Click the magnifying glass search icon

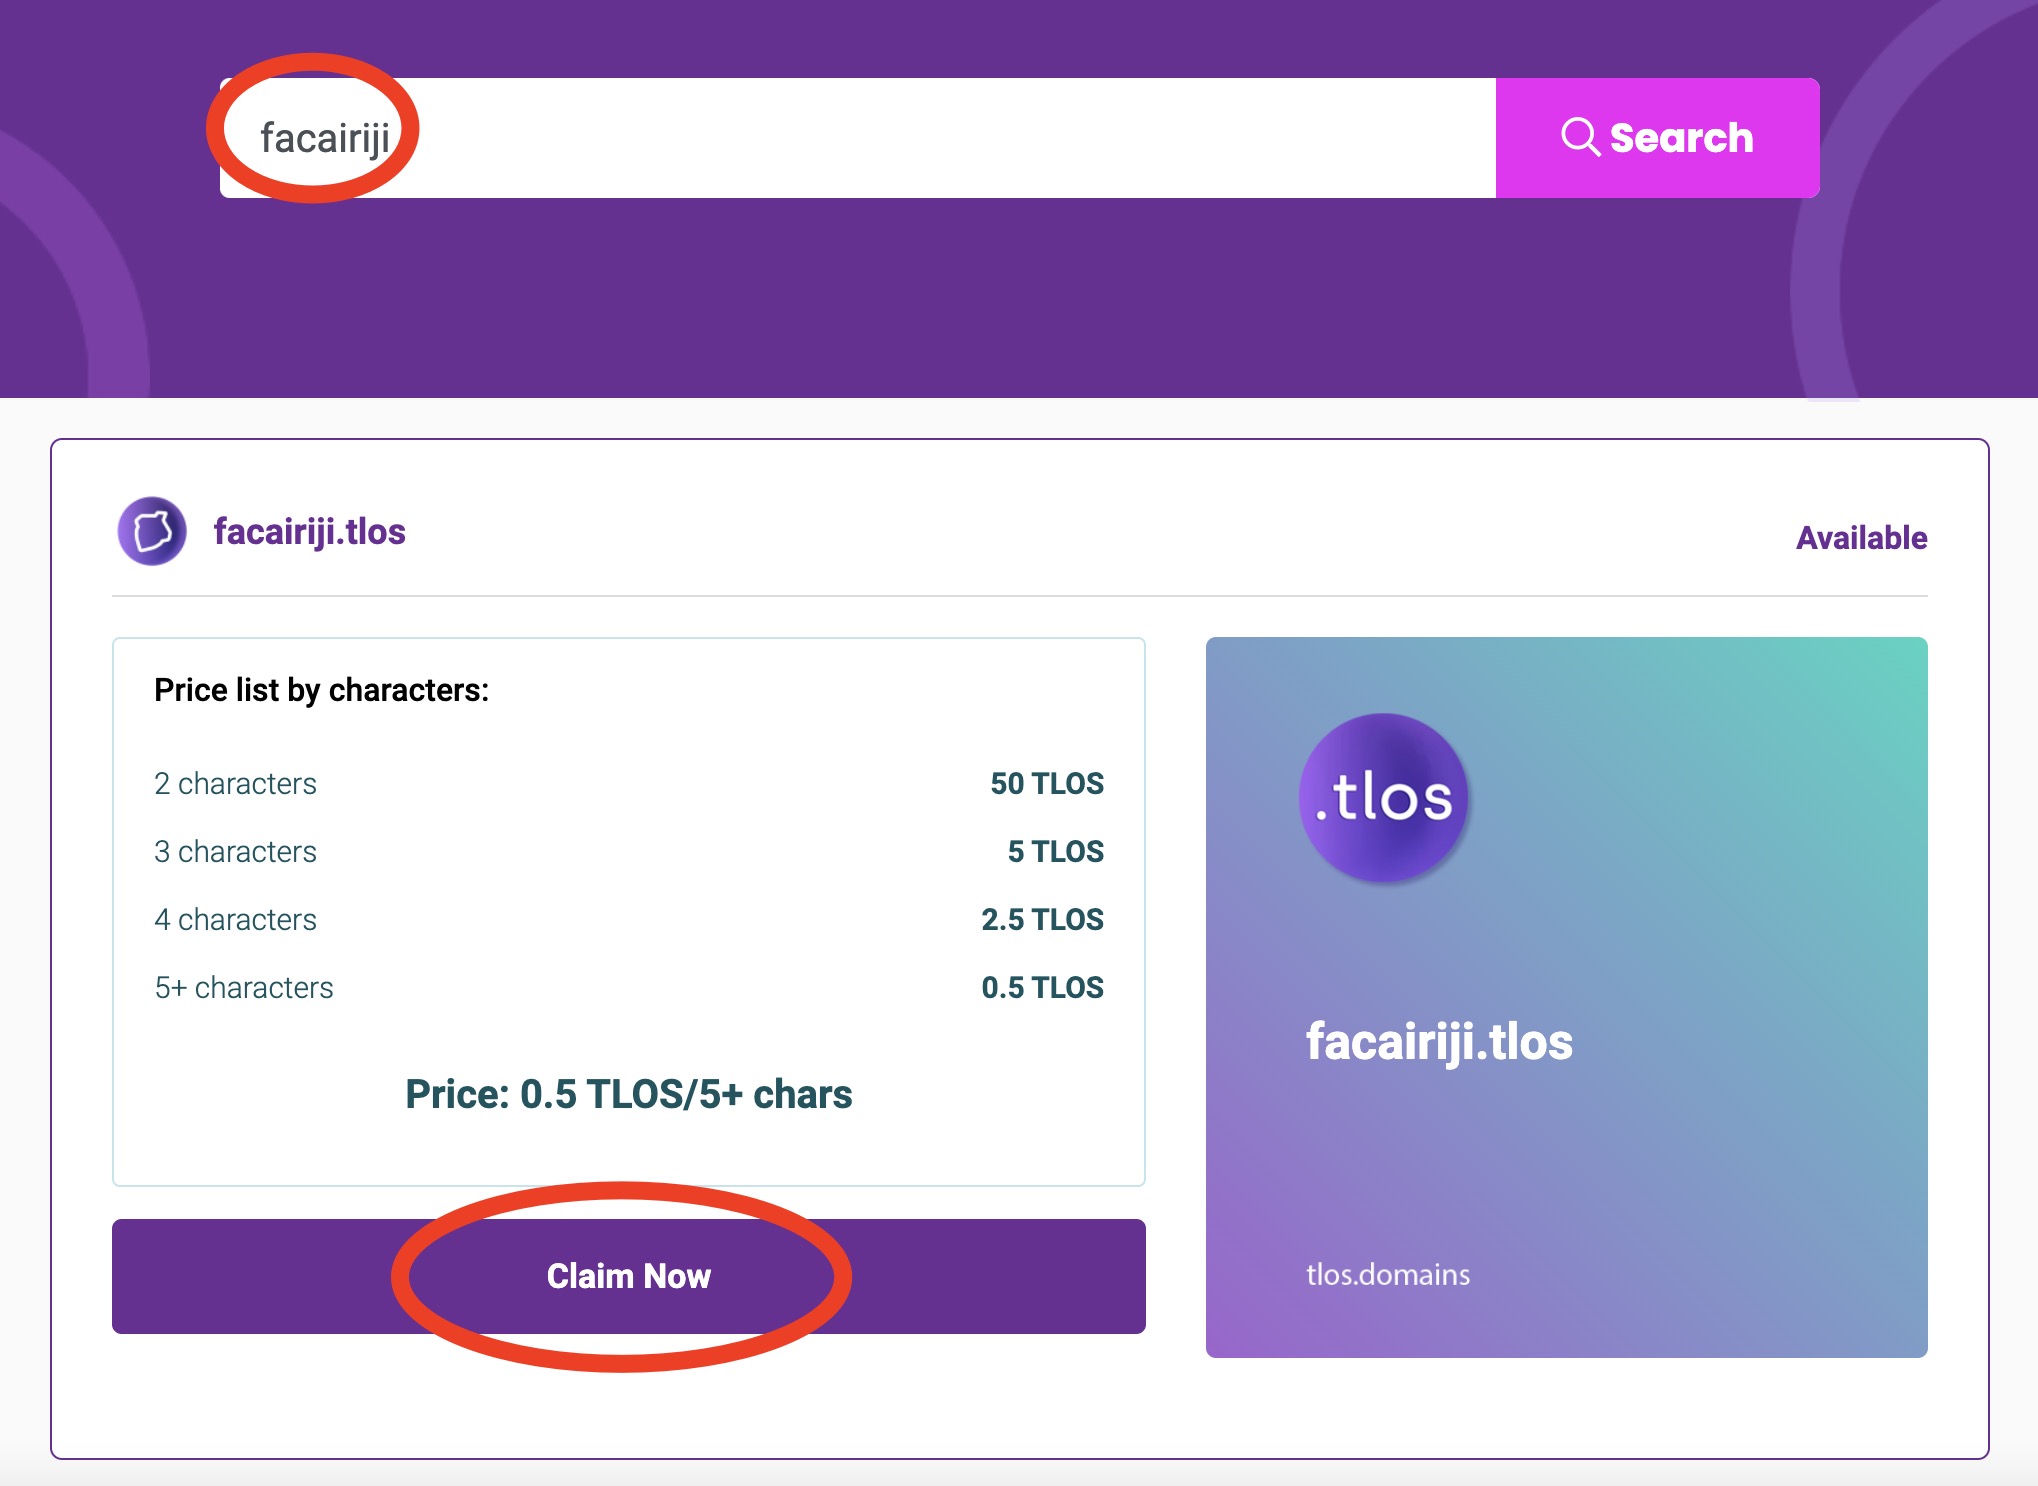click(x=1580, y=137)
